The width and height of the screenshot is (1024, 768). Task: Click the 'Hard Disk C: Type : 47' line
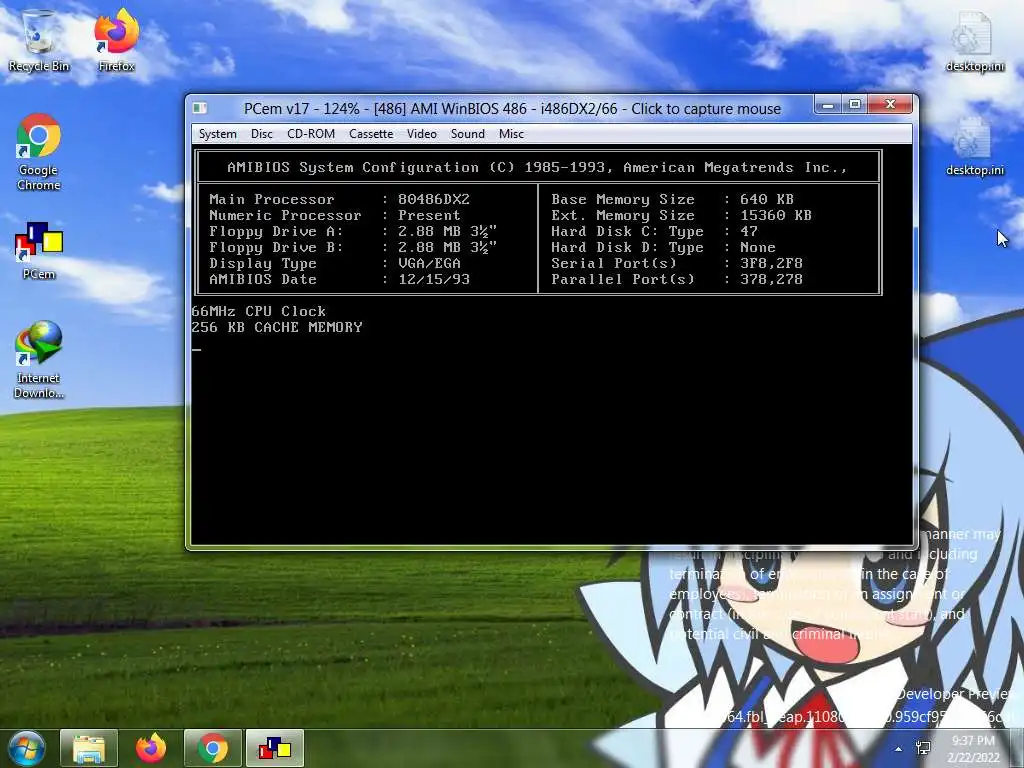click(x=654, y=231)
